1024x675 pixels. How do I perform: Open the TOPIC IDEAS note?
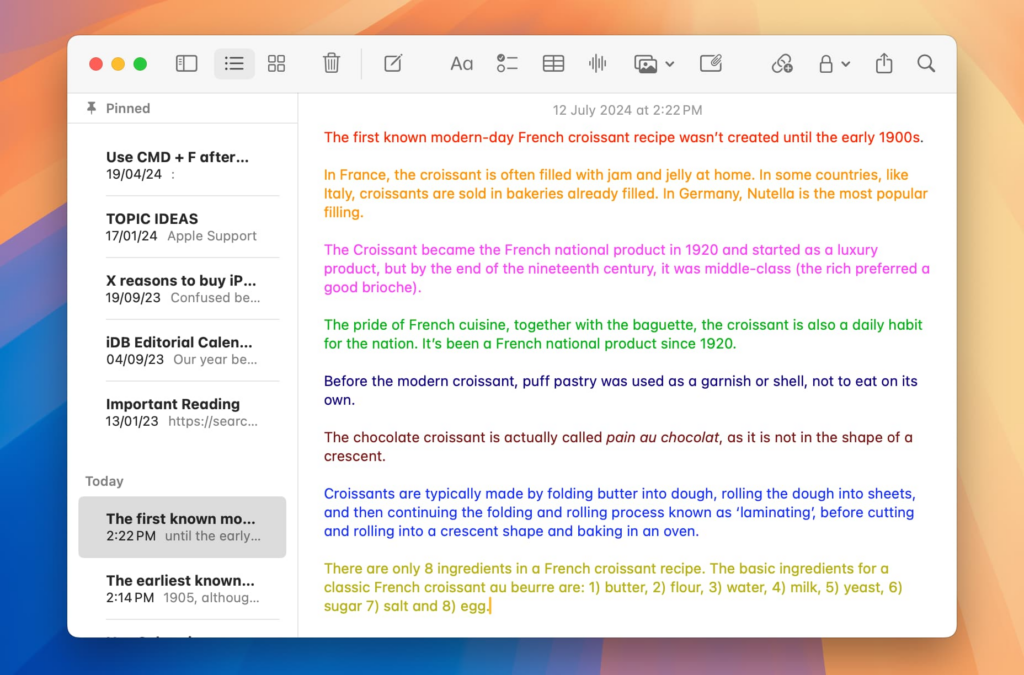181,227
